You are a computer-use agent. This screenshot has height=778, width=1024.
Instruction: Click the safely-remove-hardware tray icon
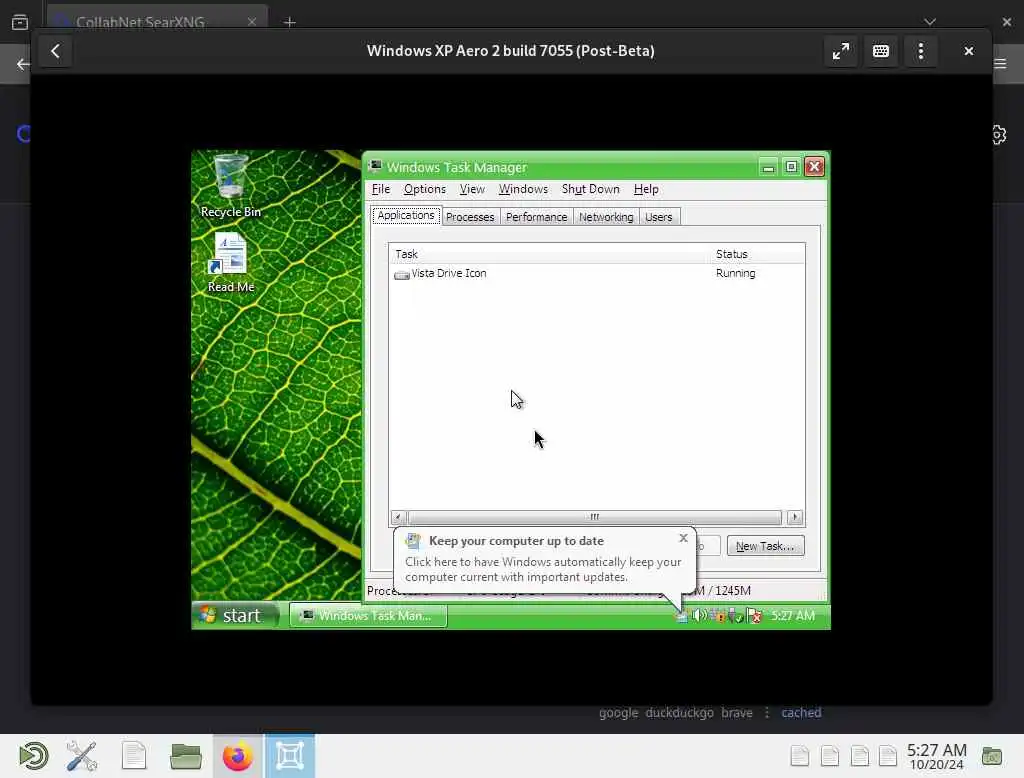(x=736, y=615)
